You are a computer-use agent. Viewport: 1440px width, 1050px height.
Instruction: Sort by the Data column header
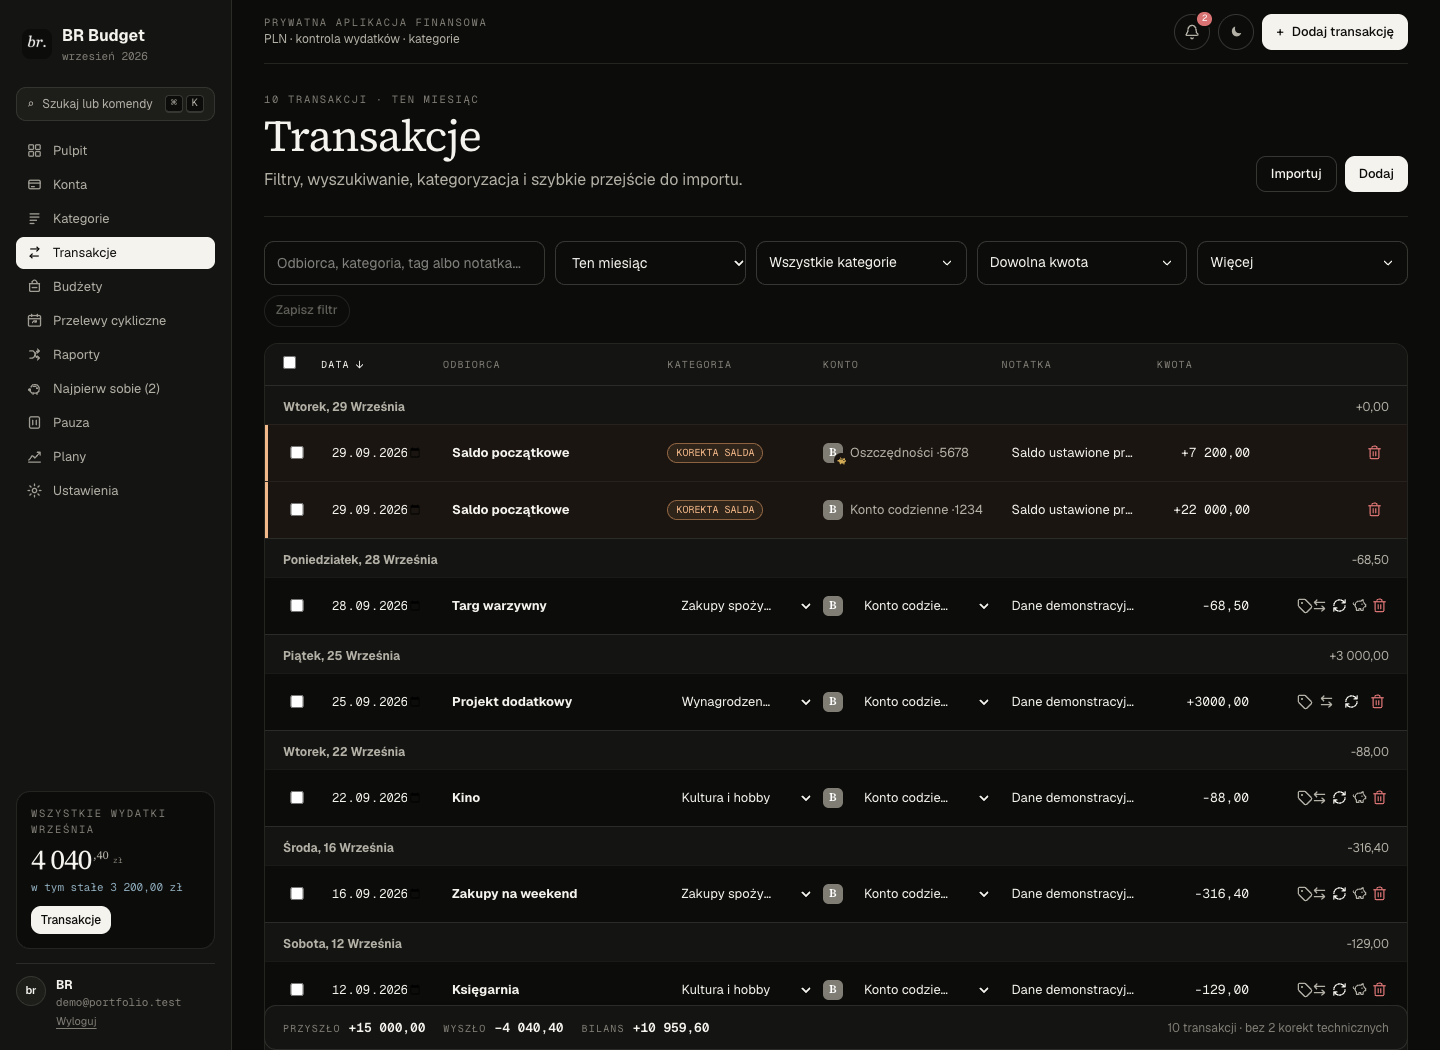coord(342,365)
